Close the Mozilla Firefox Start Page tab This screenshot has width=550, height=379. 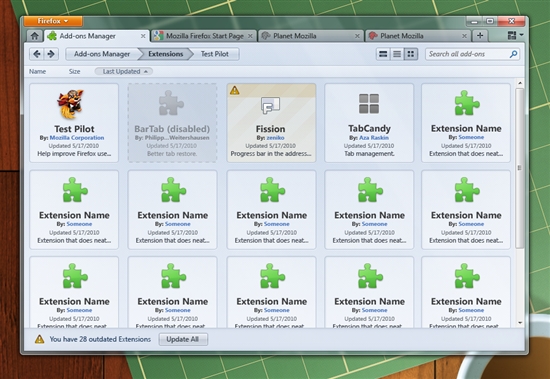(250, 36)
